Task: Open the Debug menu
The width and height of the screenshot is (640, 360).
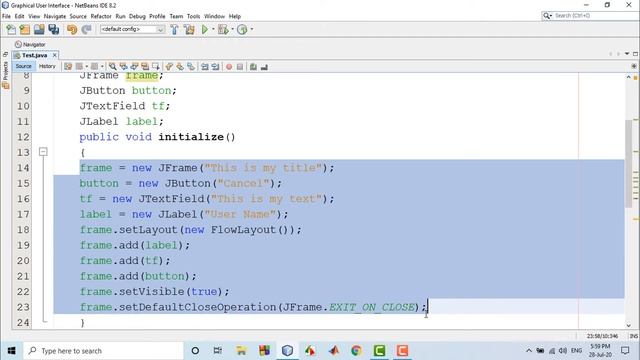Action: pyautogui.click(x=137, y=16)
